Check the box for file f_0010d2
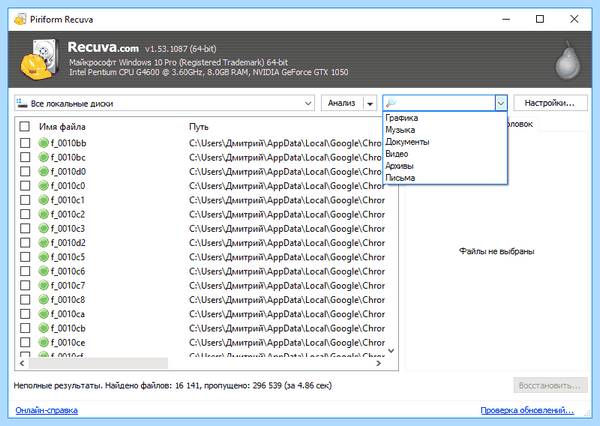Viewport: 600px width, 426px height. coord(25,243)
